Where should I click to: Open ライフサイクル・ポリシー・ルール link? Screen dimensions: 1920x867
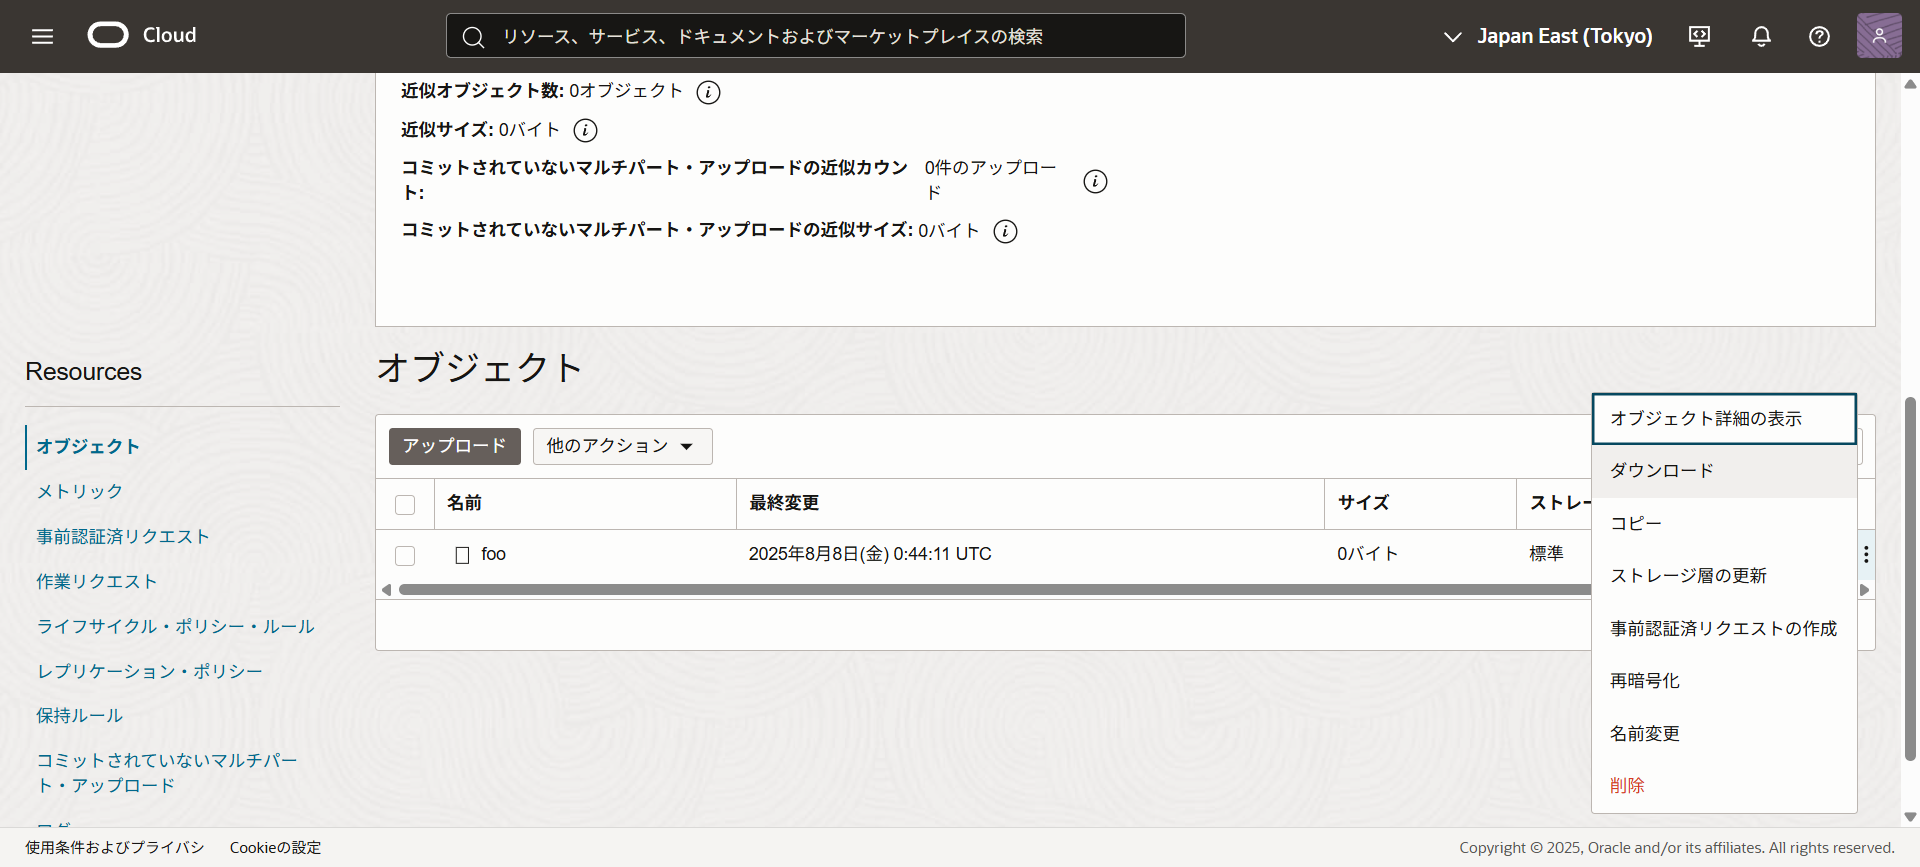coord(176,627)
